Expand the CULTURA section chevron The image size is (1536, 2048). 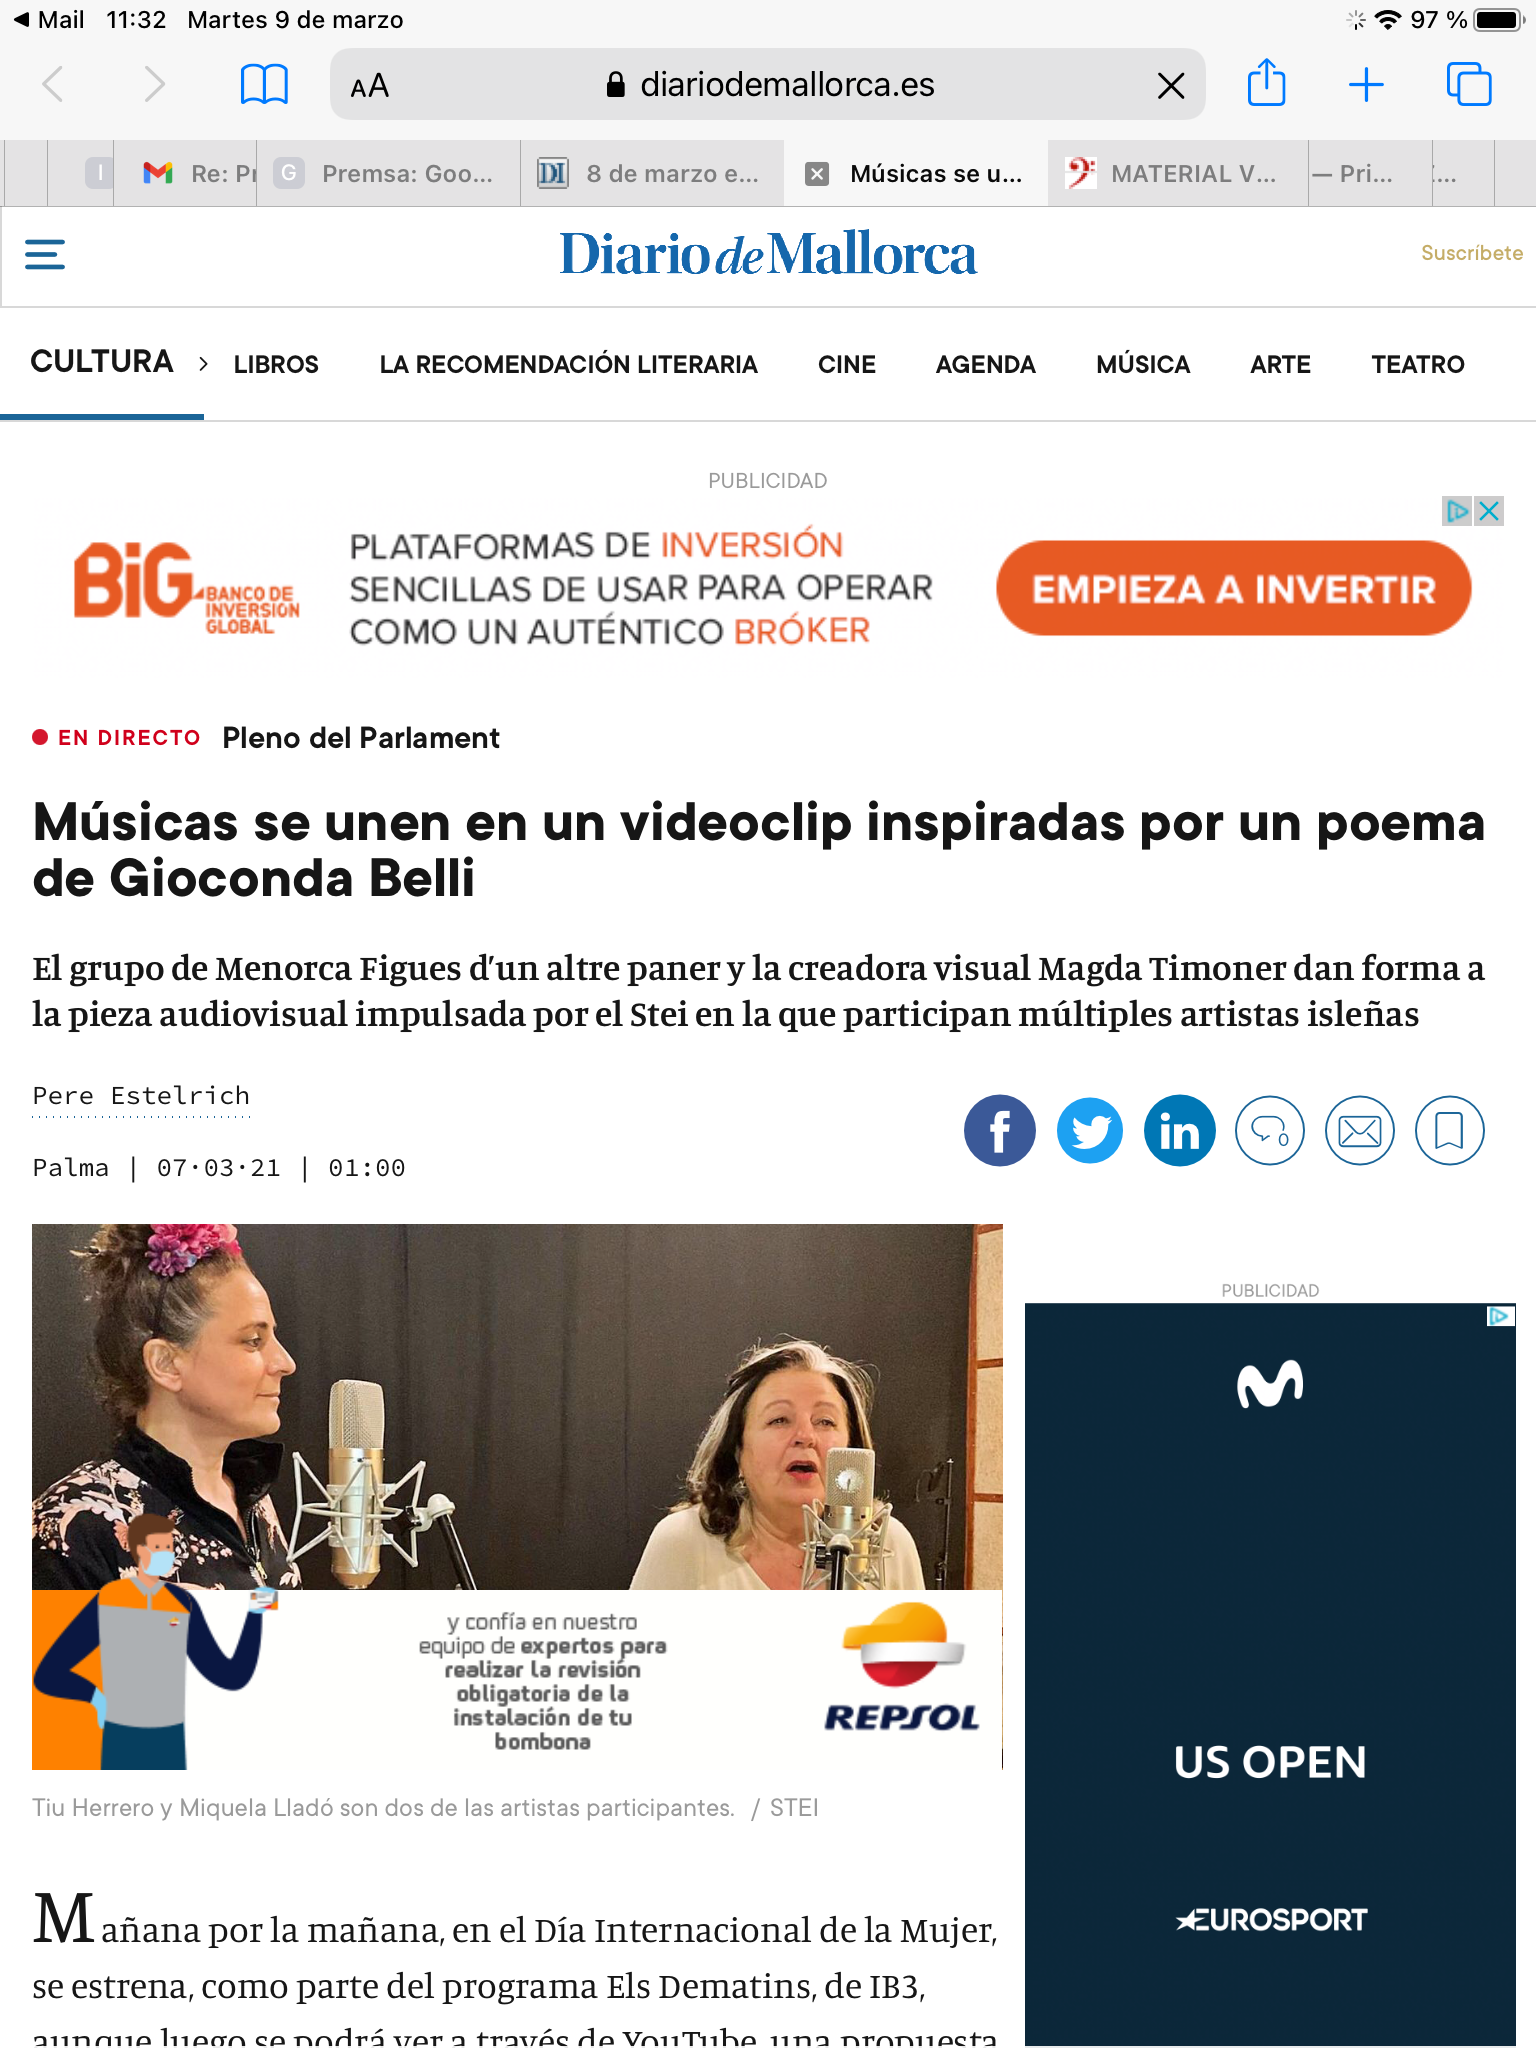coord(203,364)
